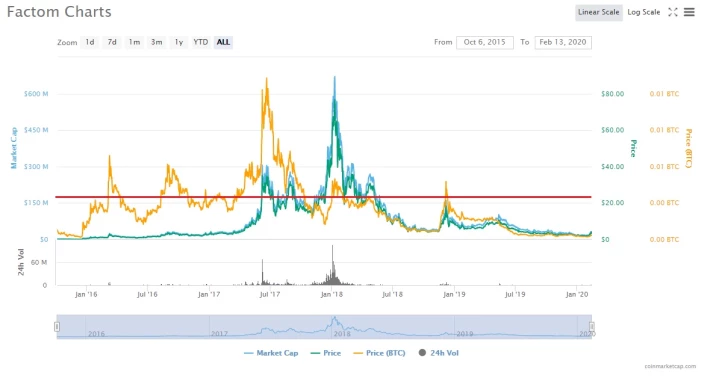Click the Jul '17 axis label

point(270,294)
